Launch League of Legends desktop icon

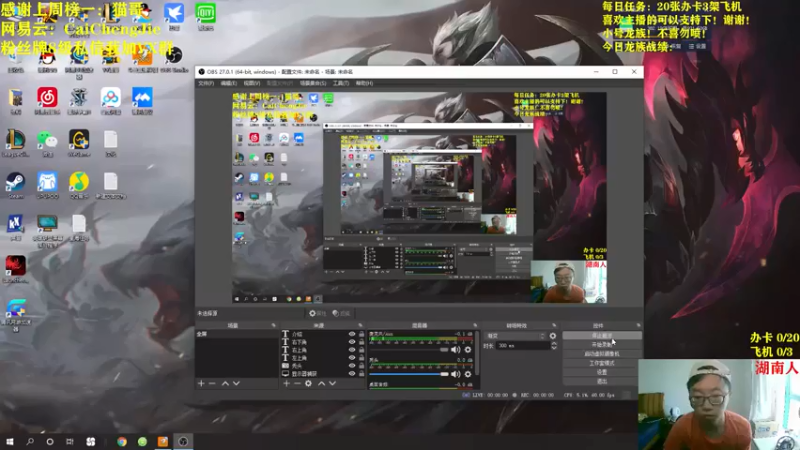coord(15,140)
